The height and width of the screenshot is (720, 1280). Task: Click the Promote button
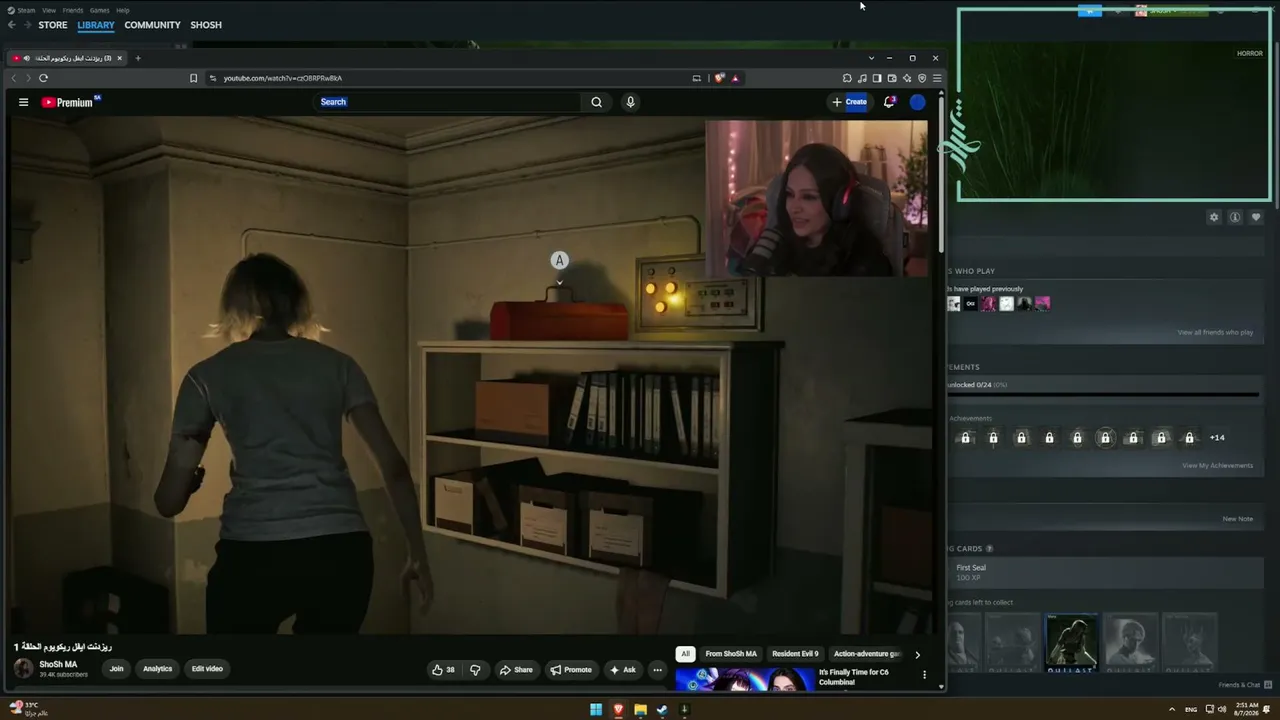pos(571,670)
